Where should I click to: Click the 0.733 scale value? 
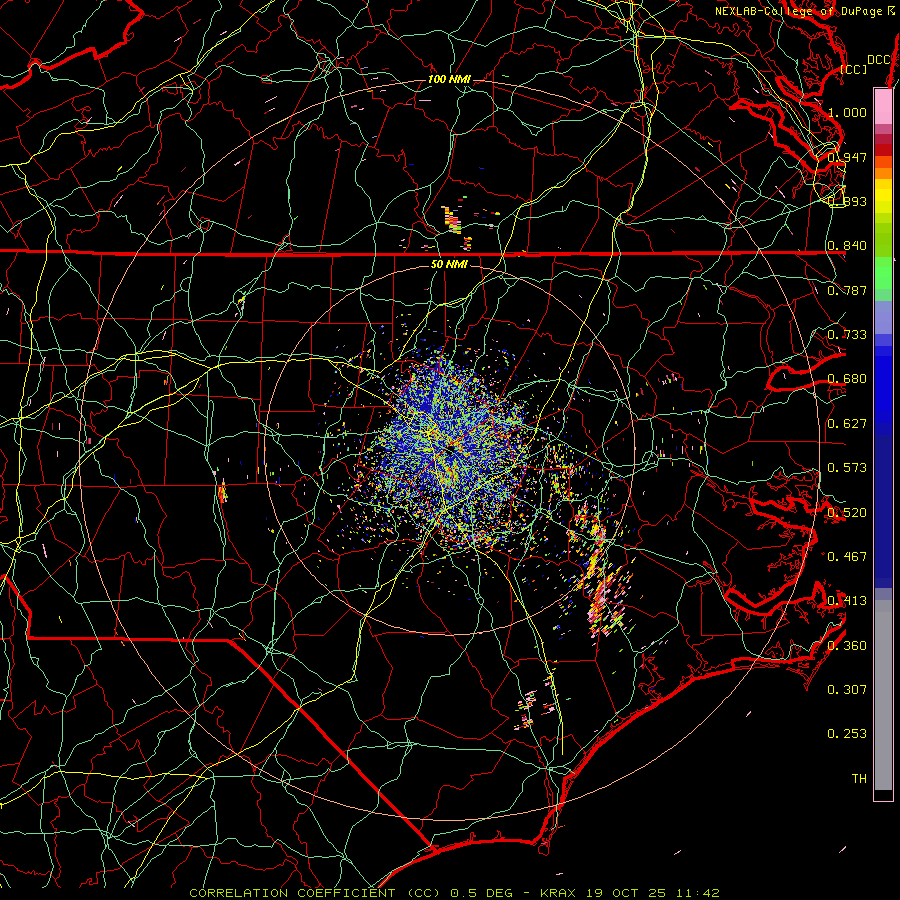[x=847, y=335]
